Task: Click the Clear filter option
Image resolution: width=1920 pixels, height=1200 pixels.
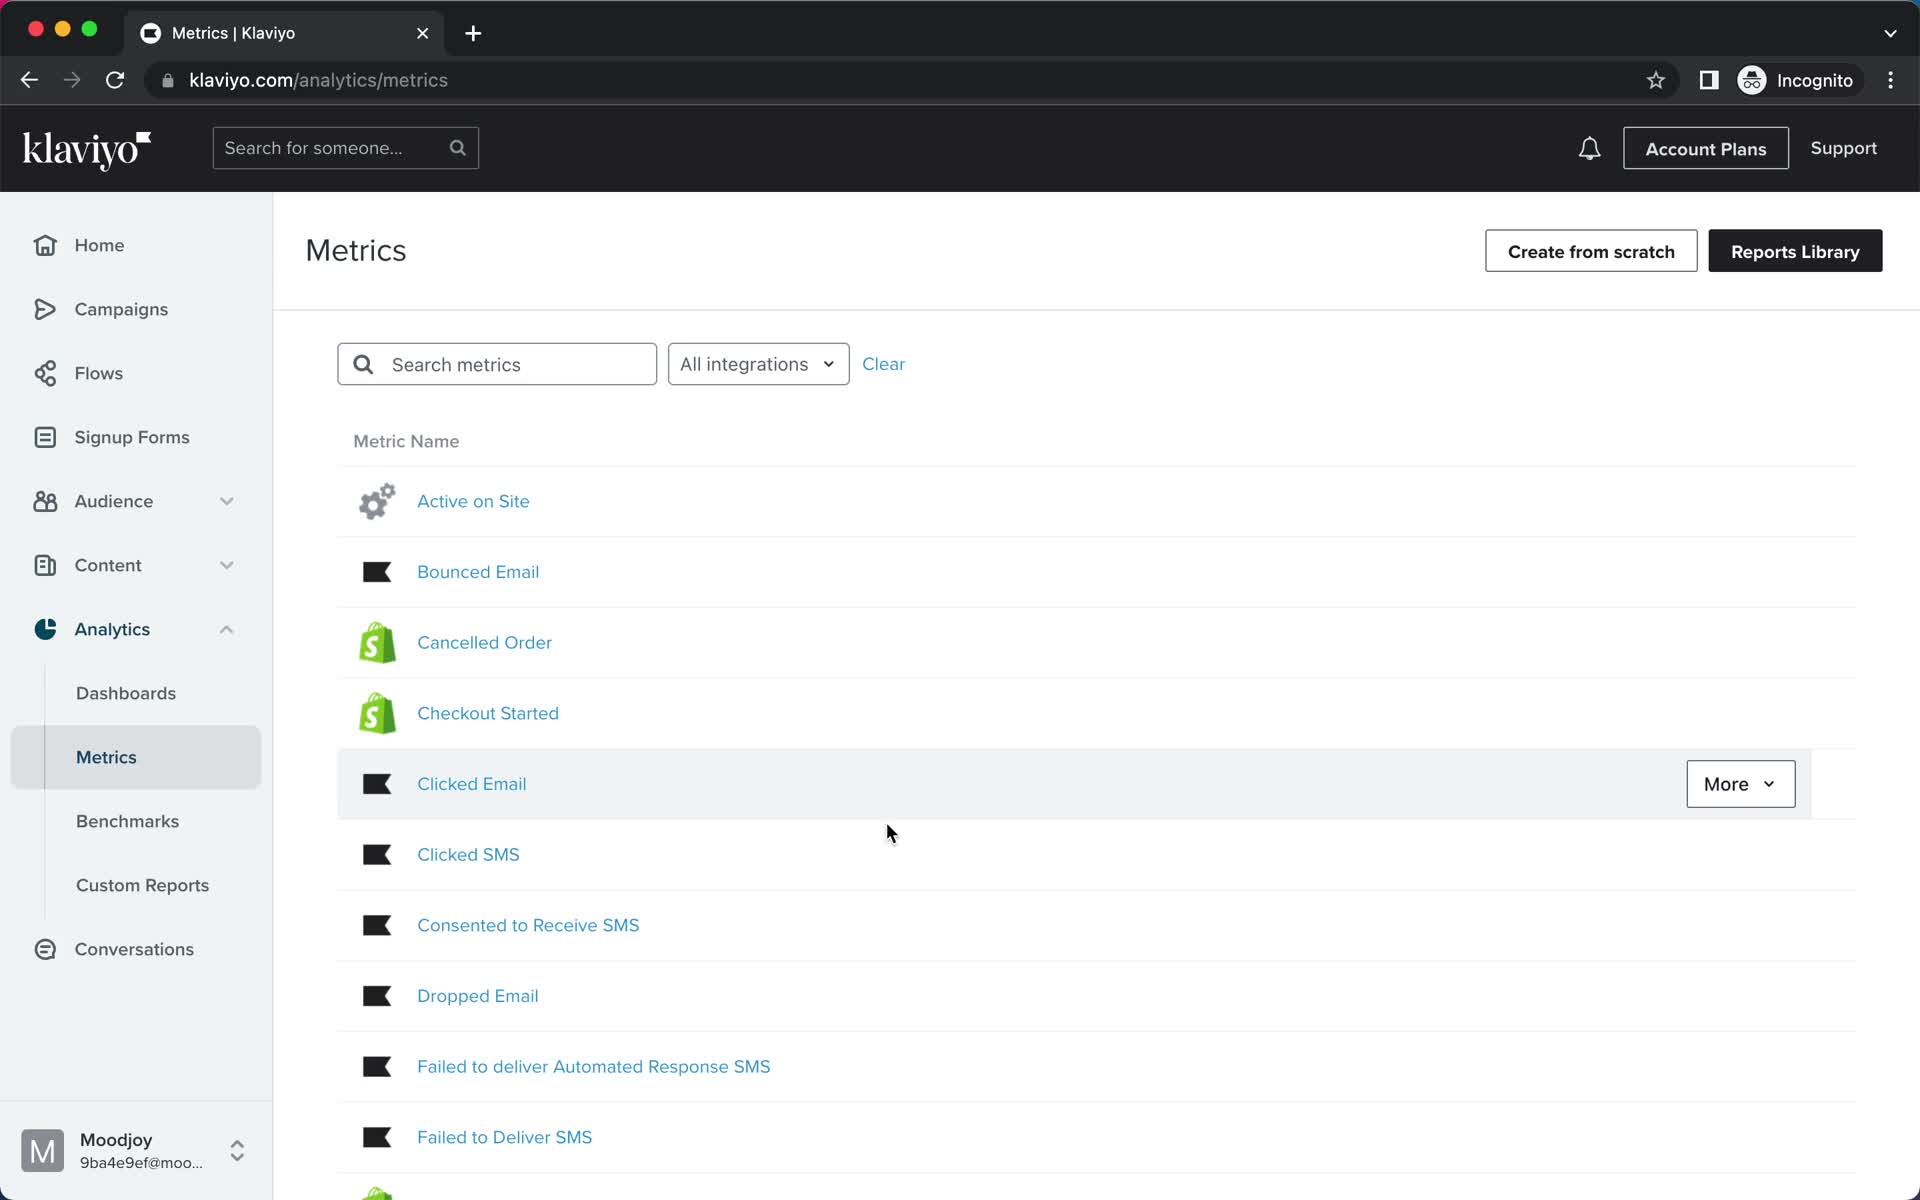Action: [x=885, y=364]
